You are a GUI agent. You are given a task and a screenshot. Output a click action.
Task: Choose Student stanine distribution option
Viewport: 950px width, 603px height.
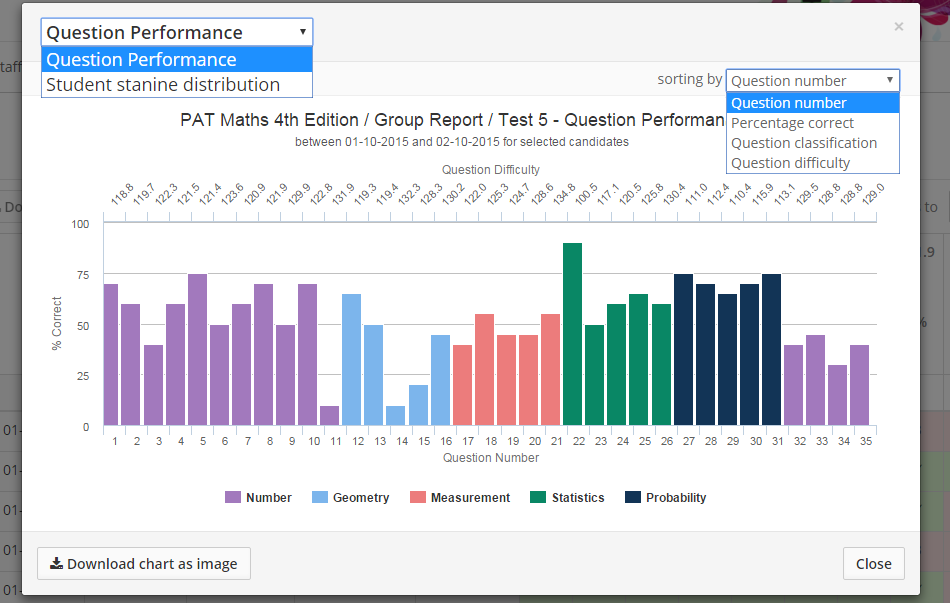point(176,84)
